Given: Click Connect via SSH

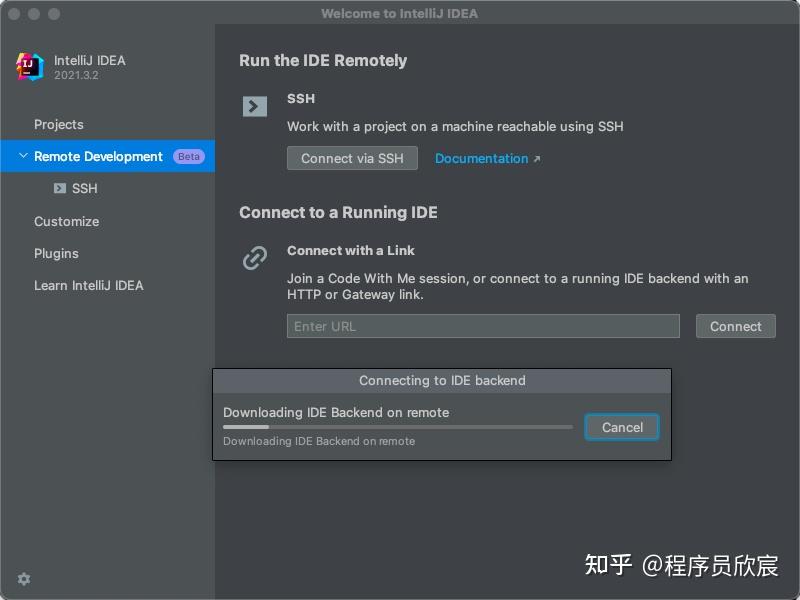Looking at the screenshot, I should coord(352,158).
